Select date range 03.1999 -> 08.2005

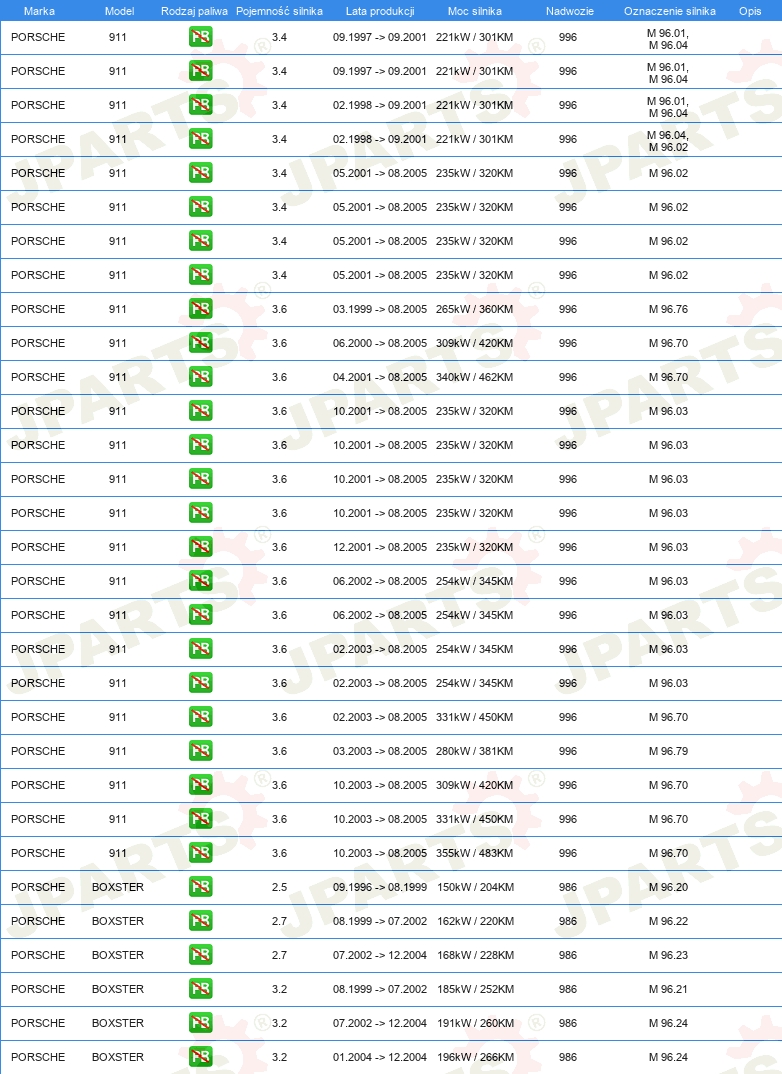(x=380, y=309)
